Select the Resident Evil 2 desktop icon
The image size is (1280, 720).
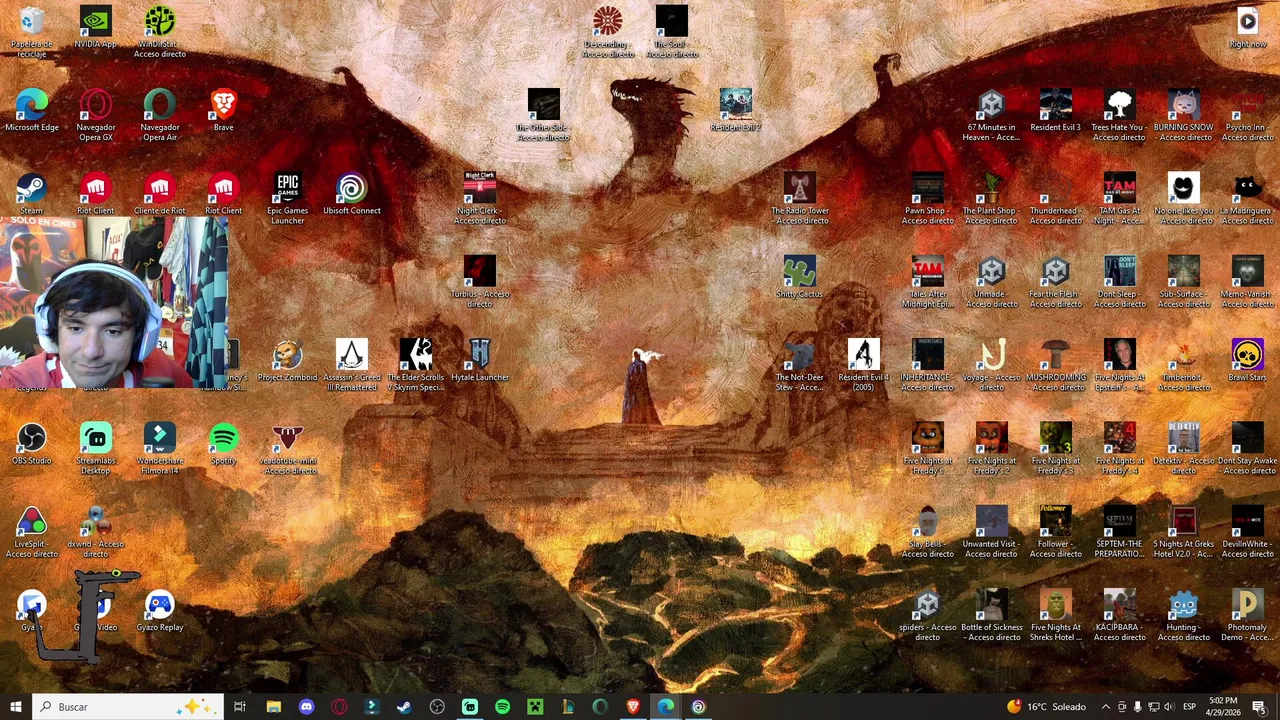click(x=735, y=111)
